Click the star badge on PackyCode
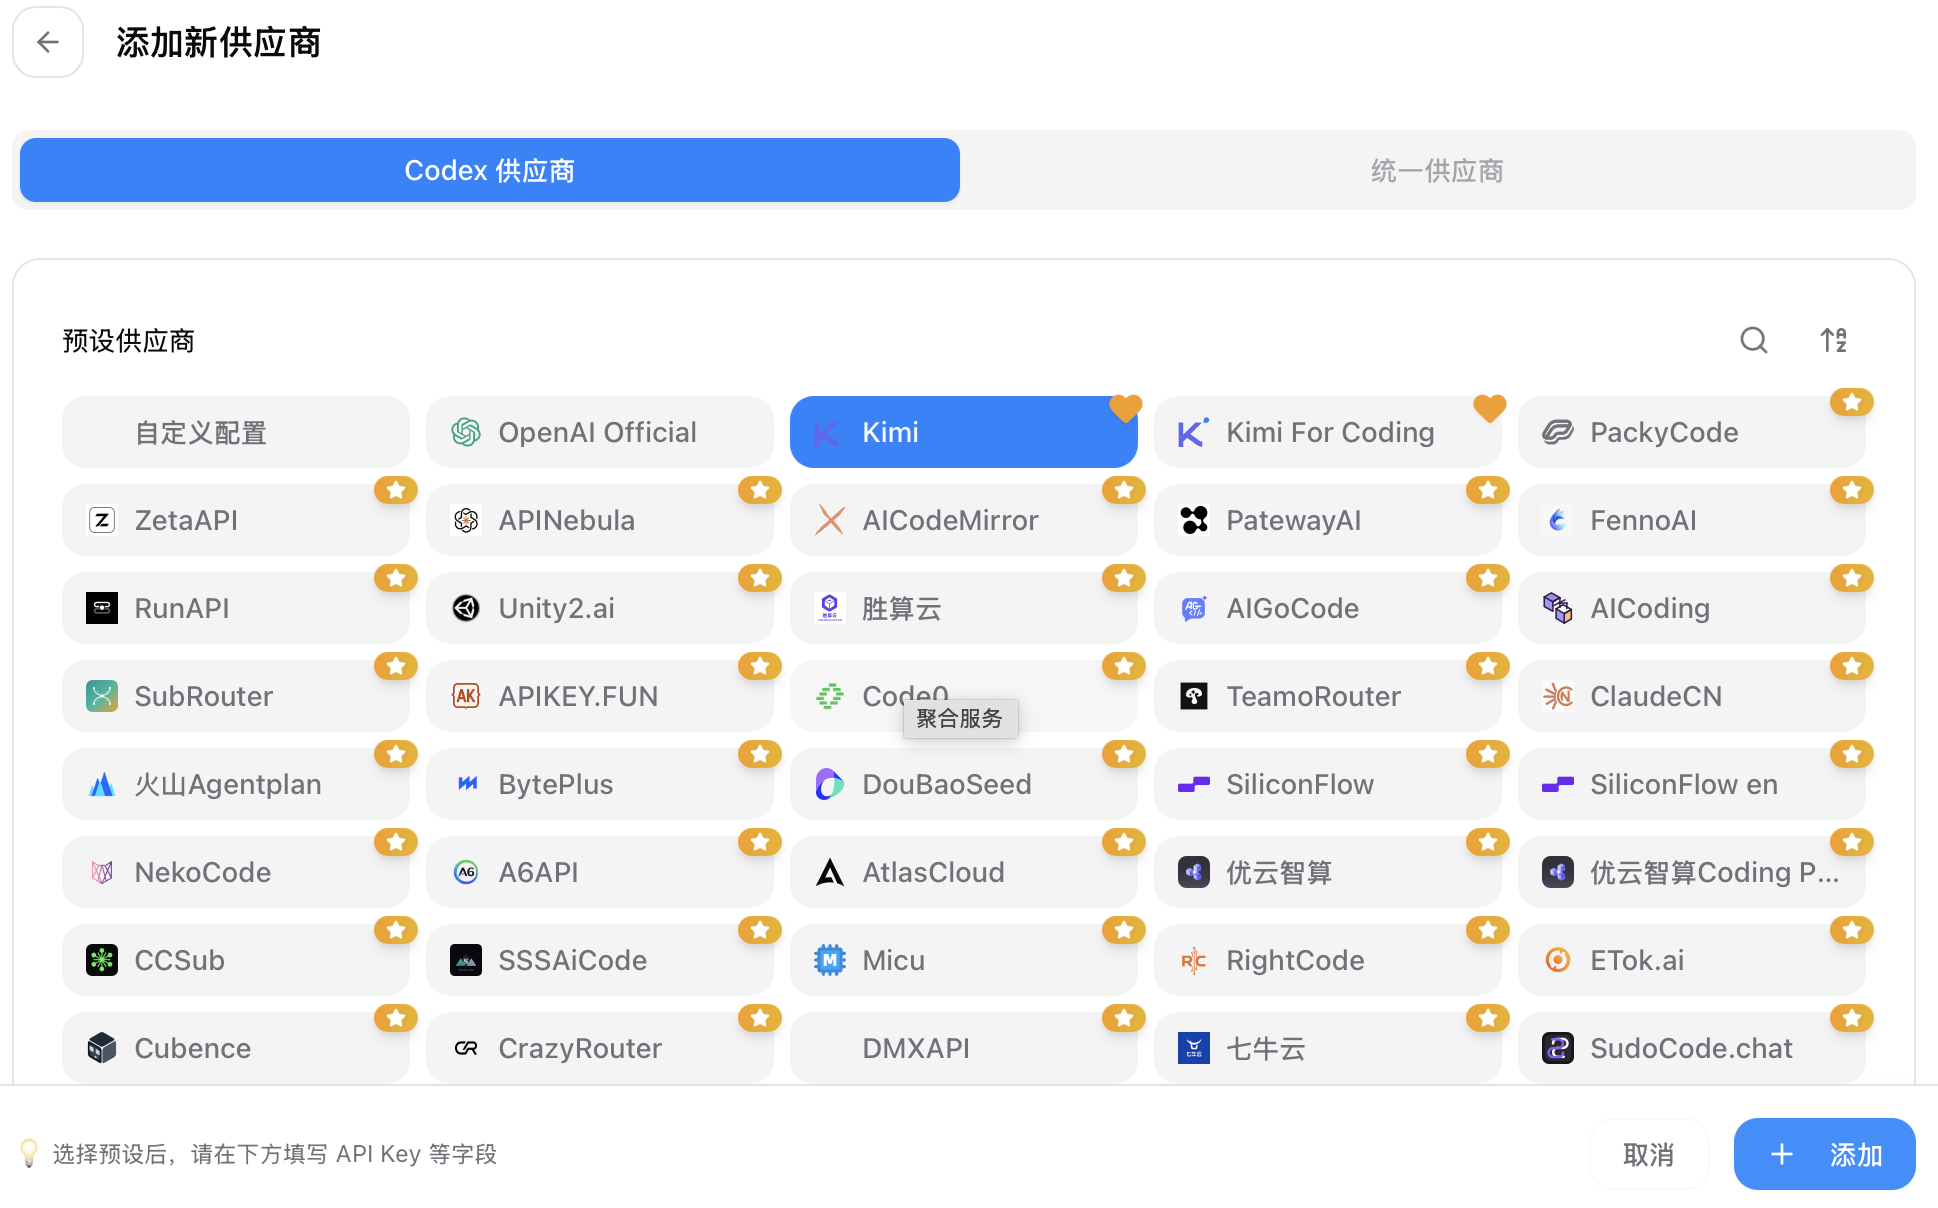 click(1852, 402)
